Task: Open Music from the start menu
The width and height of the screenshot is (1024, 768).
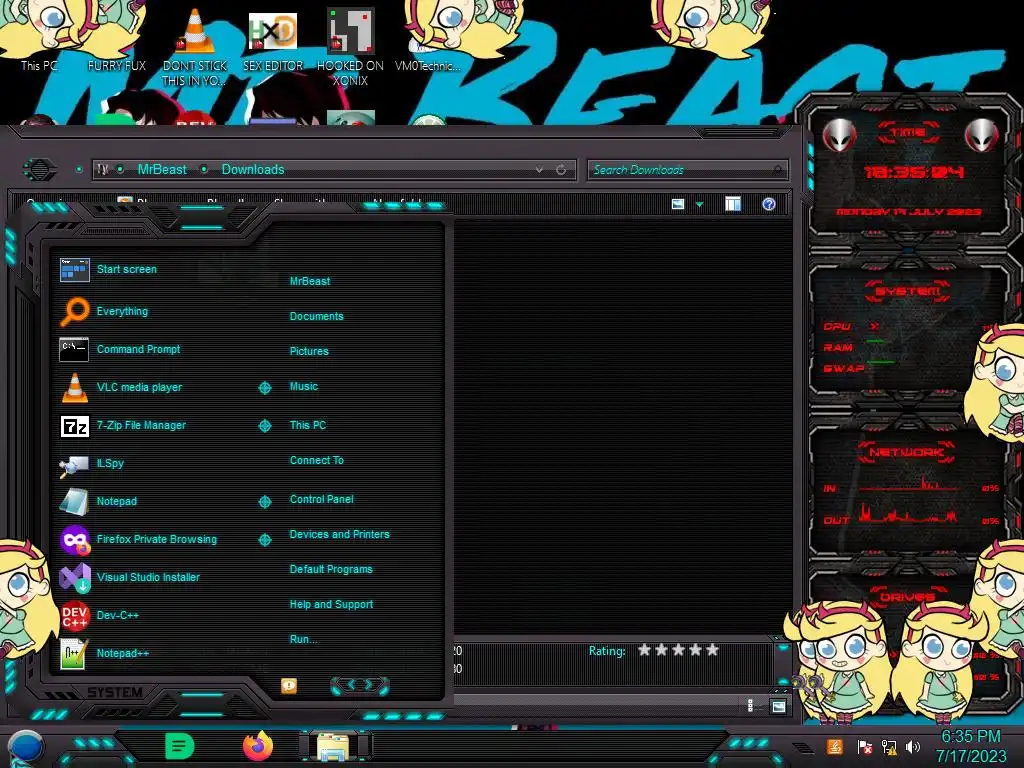Action: pyautogui.click(x=304, y=387)
